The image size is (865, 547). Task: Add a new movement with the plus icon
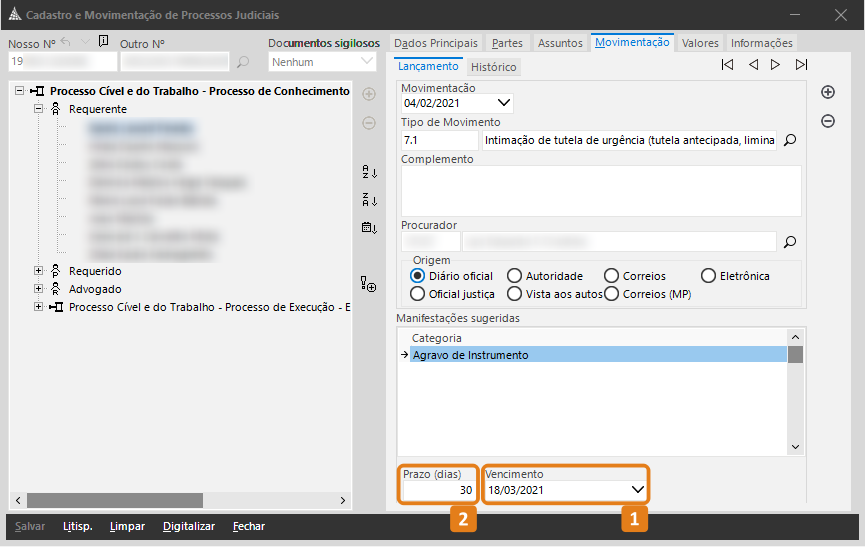tap(828, 92)
